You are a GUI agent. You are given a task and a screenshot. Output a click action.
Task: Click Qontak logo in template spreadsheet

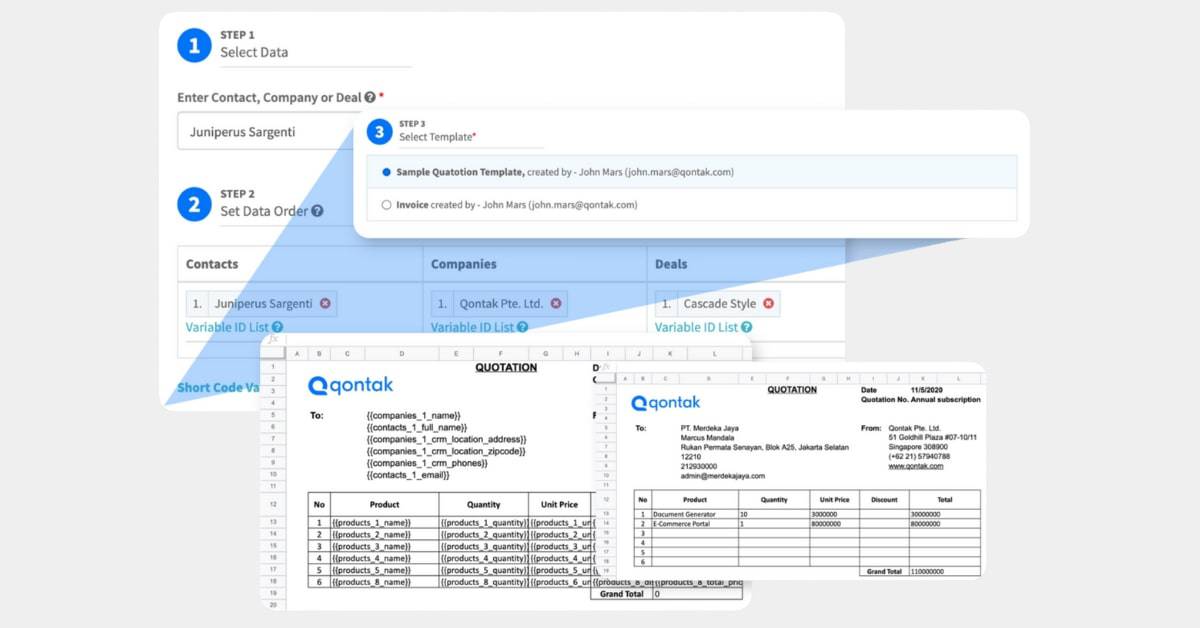coord(351,385)
